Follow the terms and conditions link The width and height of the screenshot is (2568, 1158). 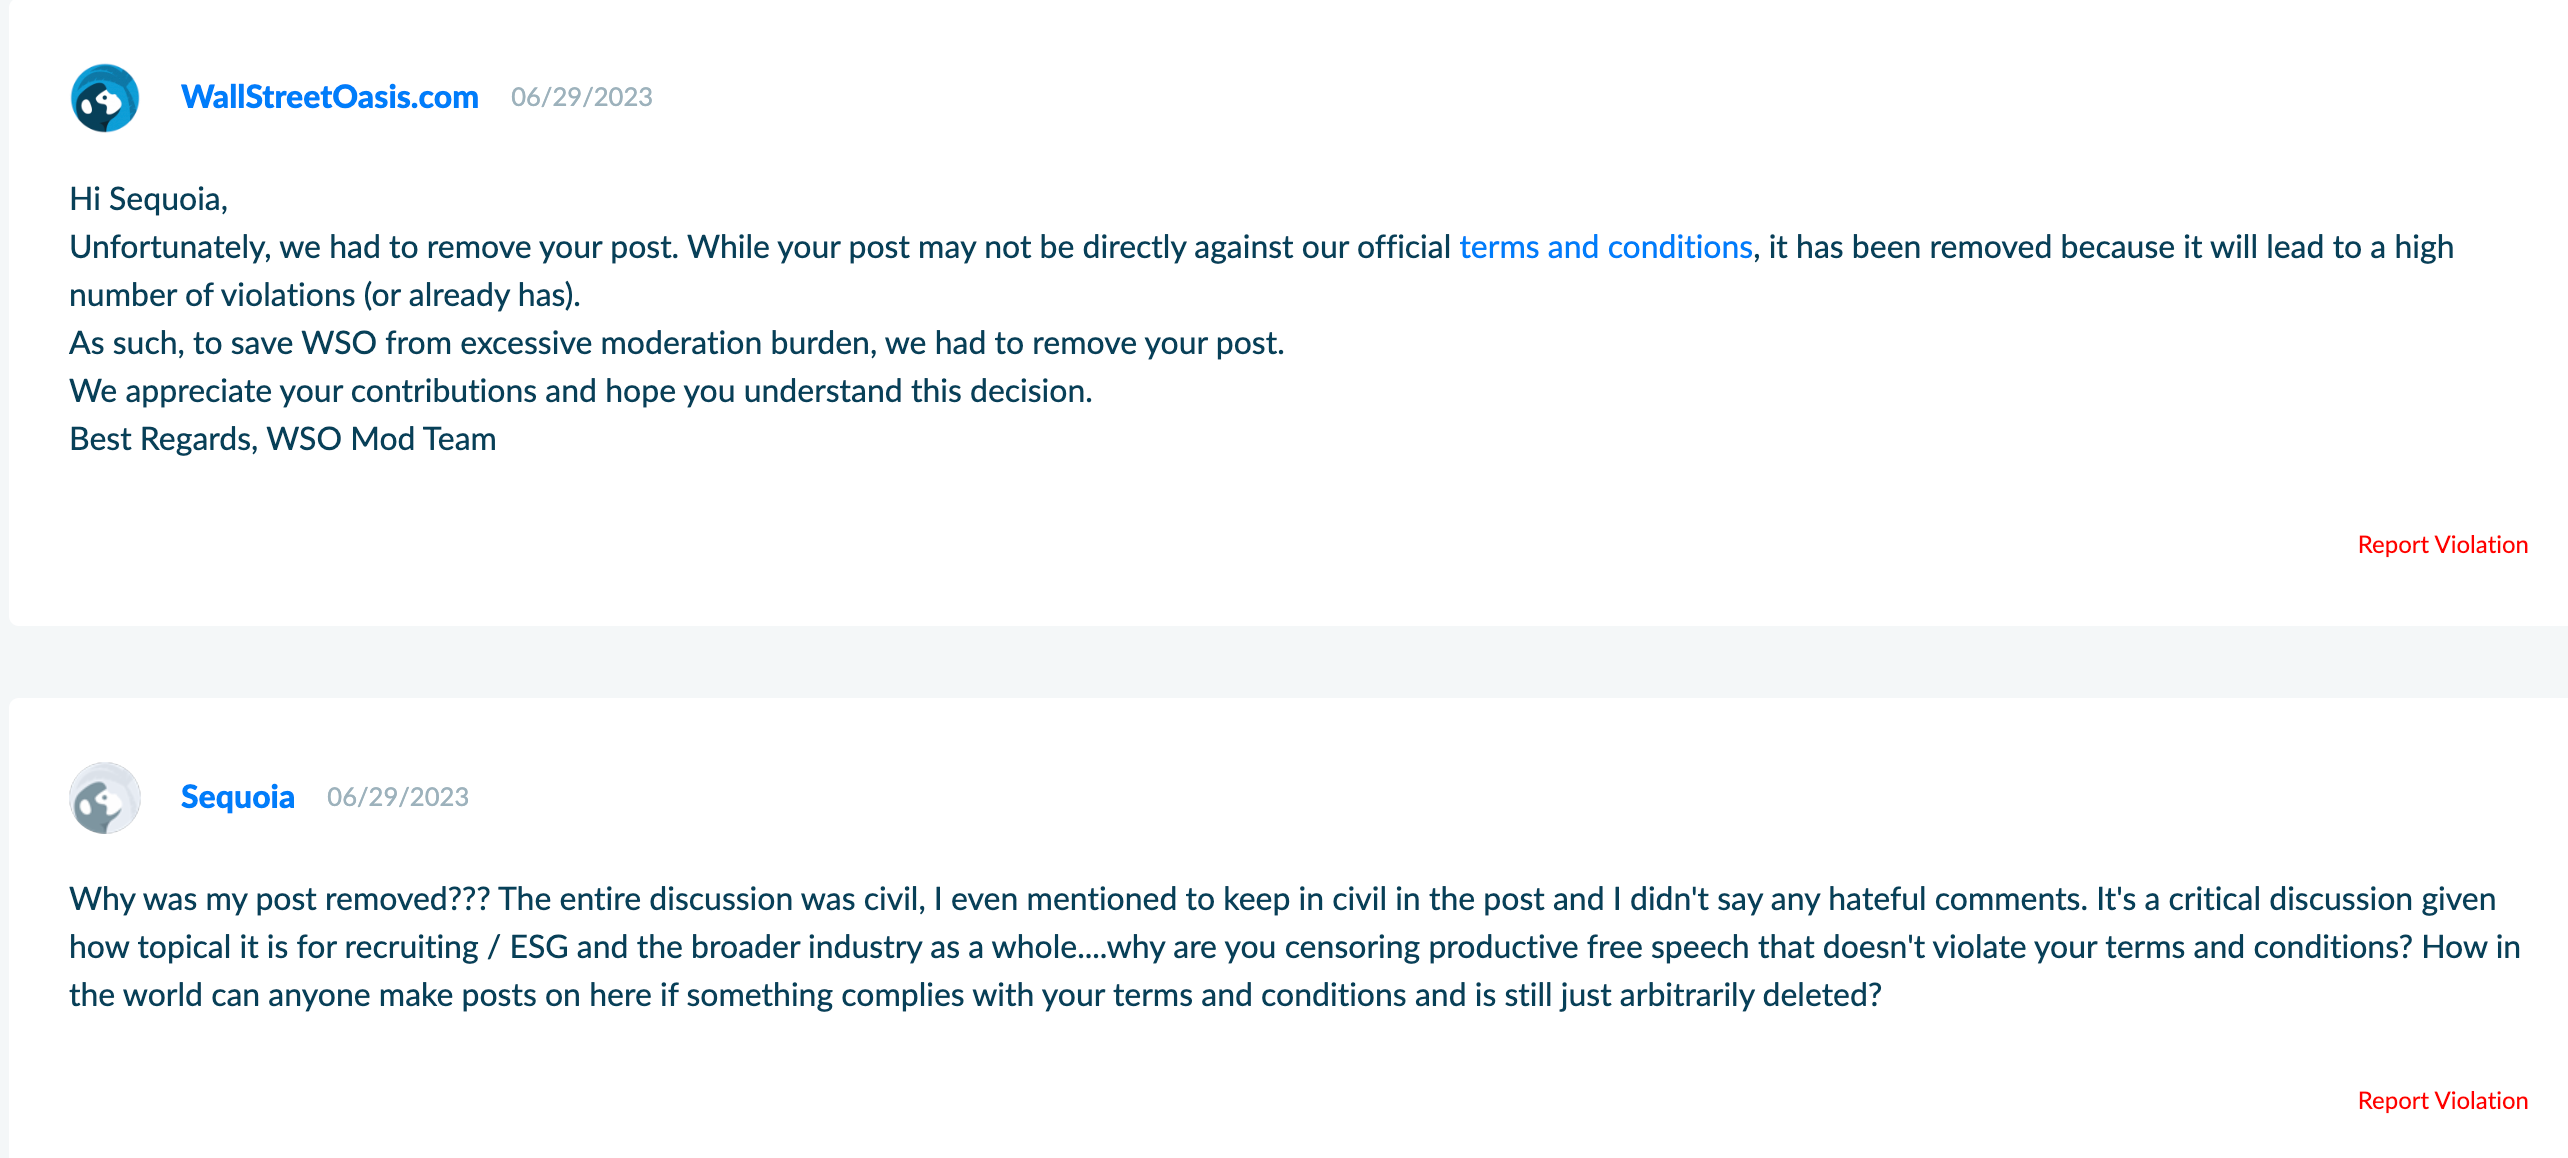click(1605, 247)
